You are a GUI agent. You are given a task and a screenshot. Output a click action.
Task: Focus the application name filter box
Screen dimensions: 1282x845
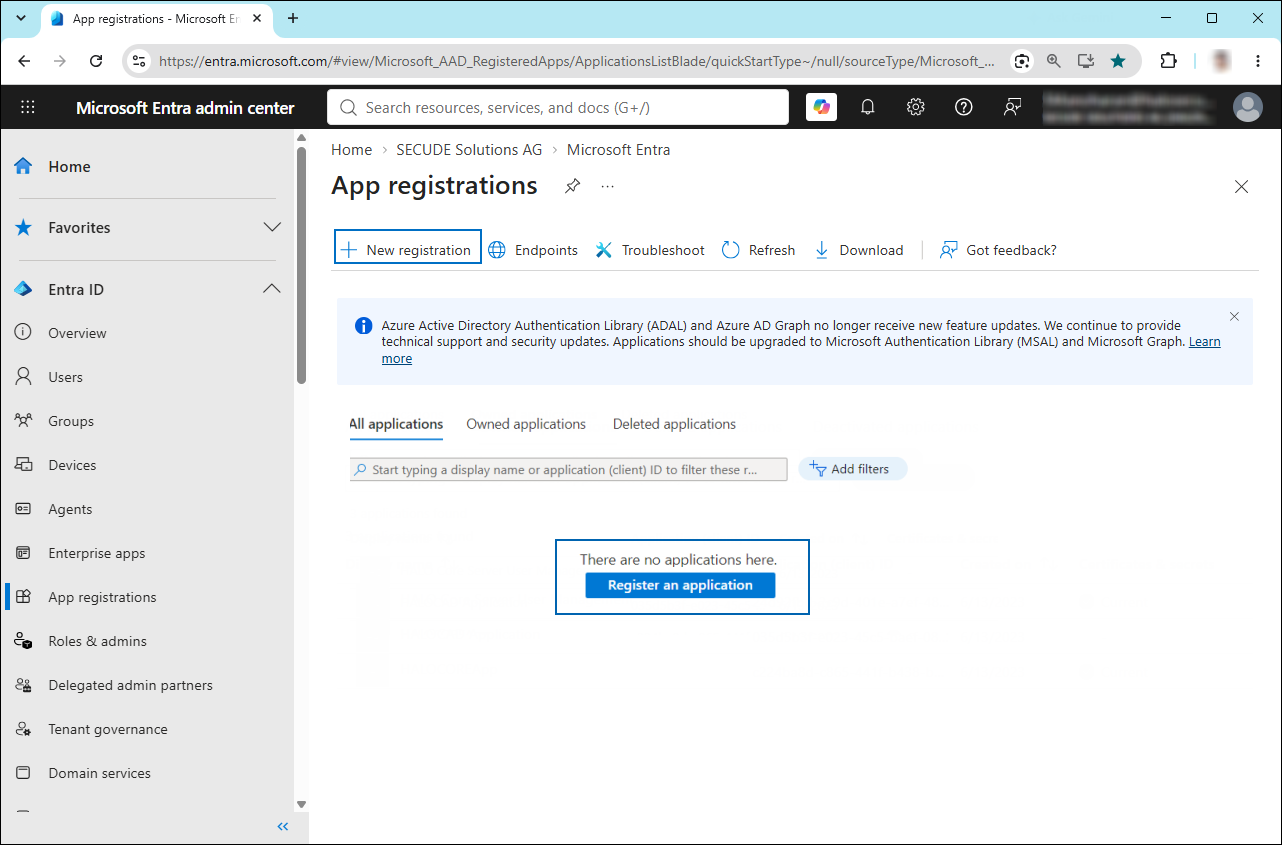(x=569, y=469)
